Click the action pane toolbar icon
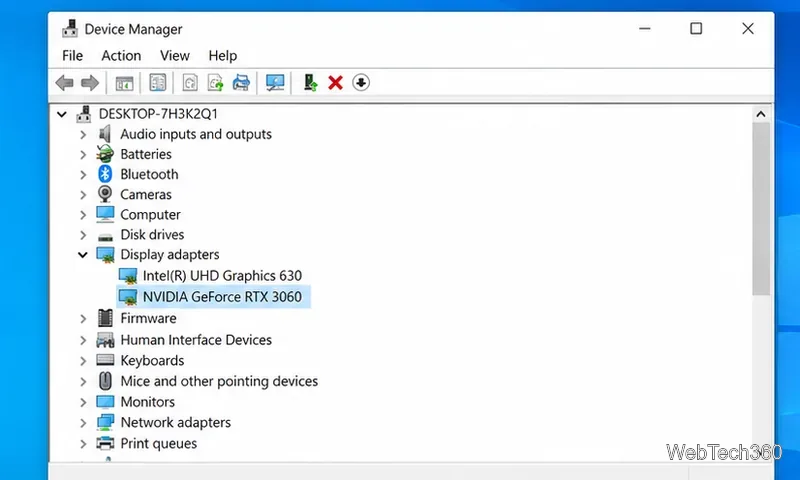800x480 pixels. click(x=215, y=83)
